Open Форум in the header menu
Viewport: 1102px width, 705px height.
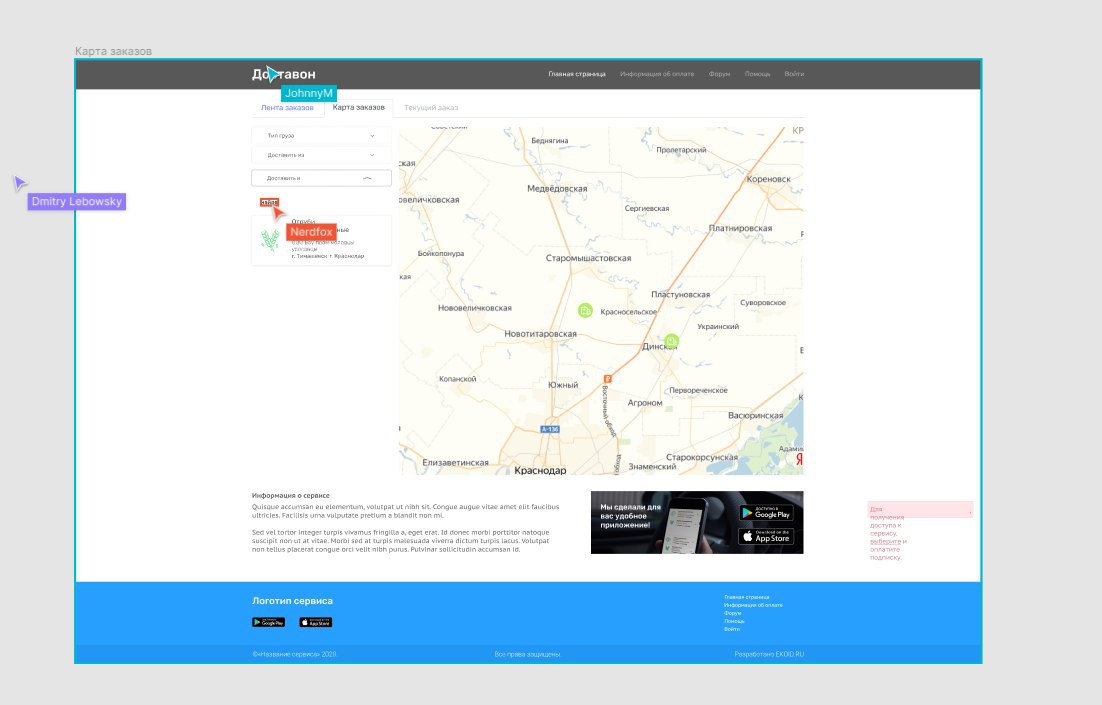pyautogui.click(x=719, y=74)
